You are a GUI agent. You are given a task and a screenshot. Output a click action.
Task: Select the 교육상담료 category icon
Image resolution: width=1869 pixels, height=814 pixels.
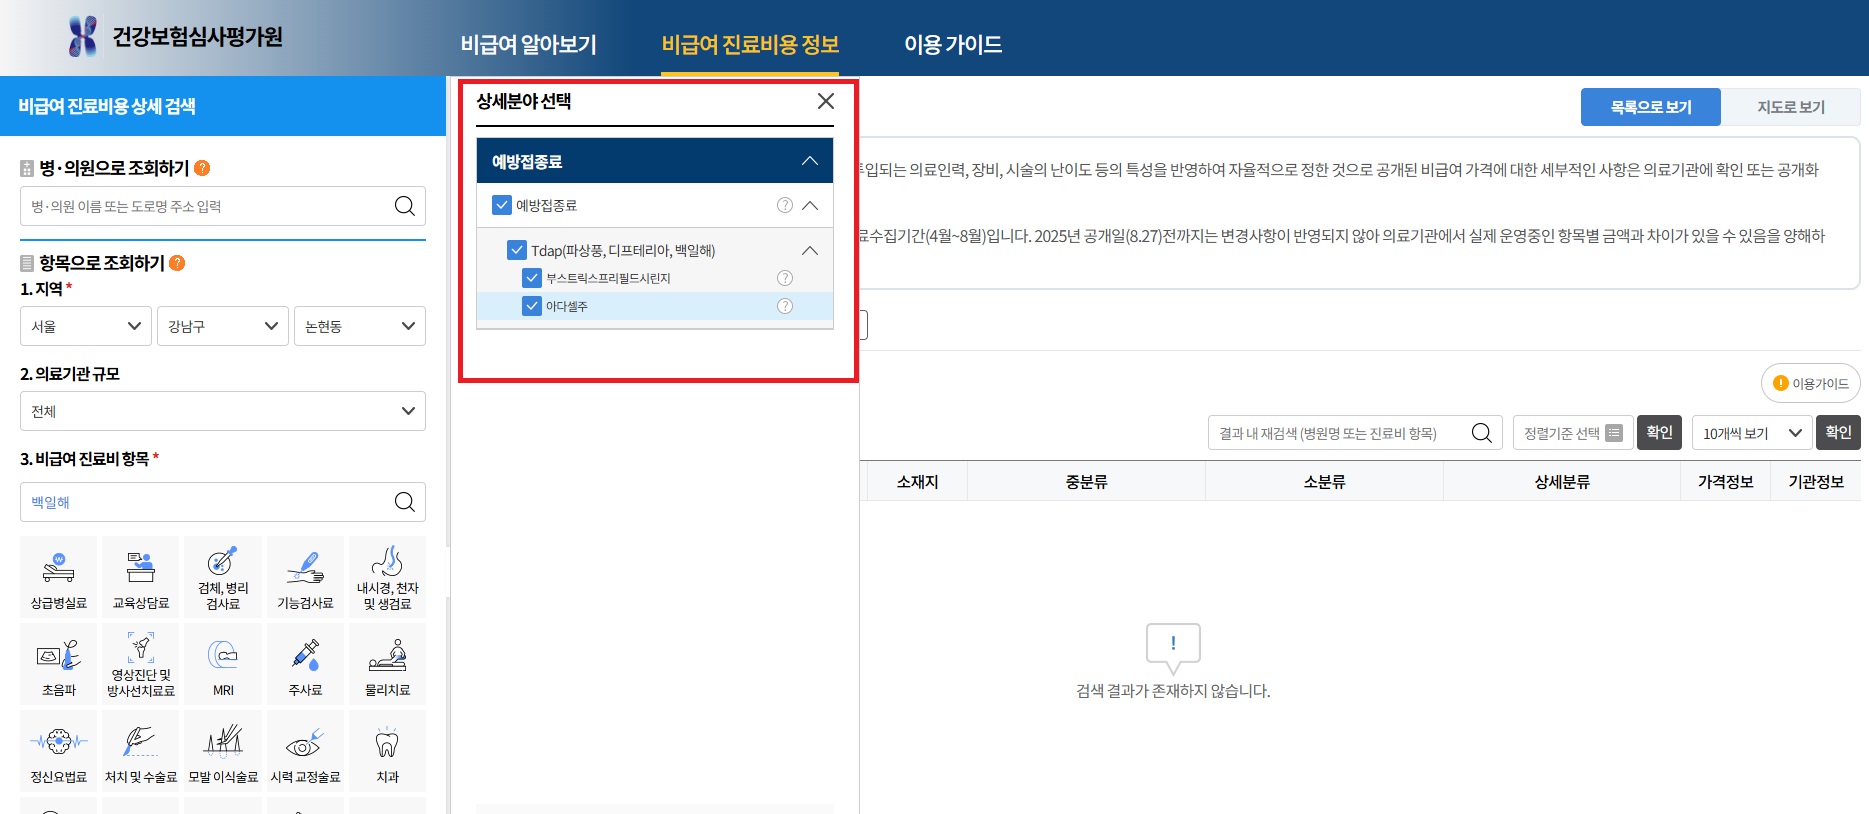pyautogui.click(x=141, y=577)
